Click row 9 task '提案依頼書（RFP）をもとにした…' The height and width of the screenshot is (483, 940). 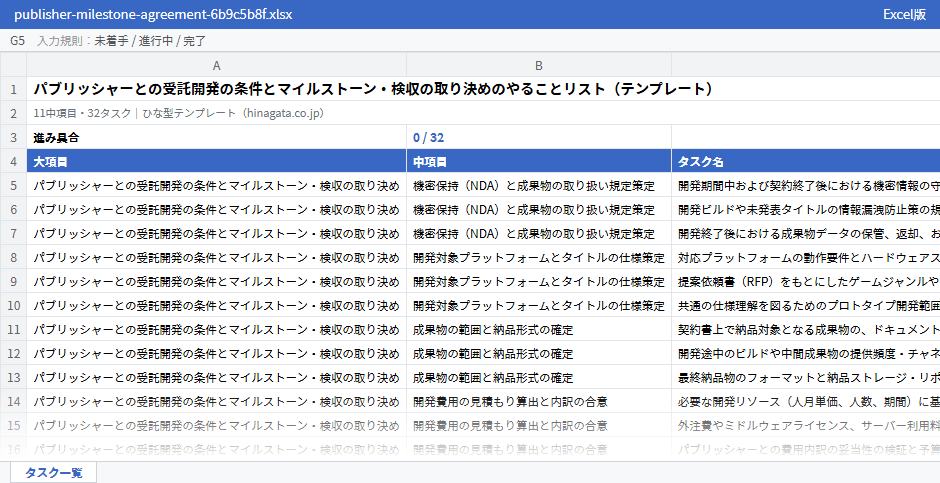[806, 281]
